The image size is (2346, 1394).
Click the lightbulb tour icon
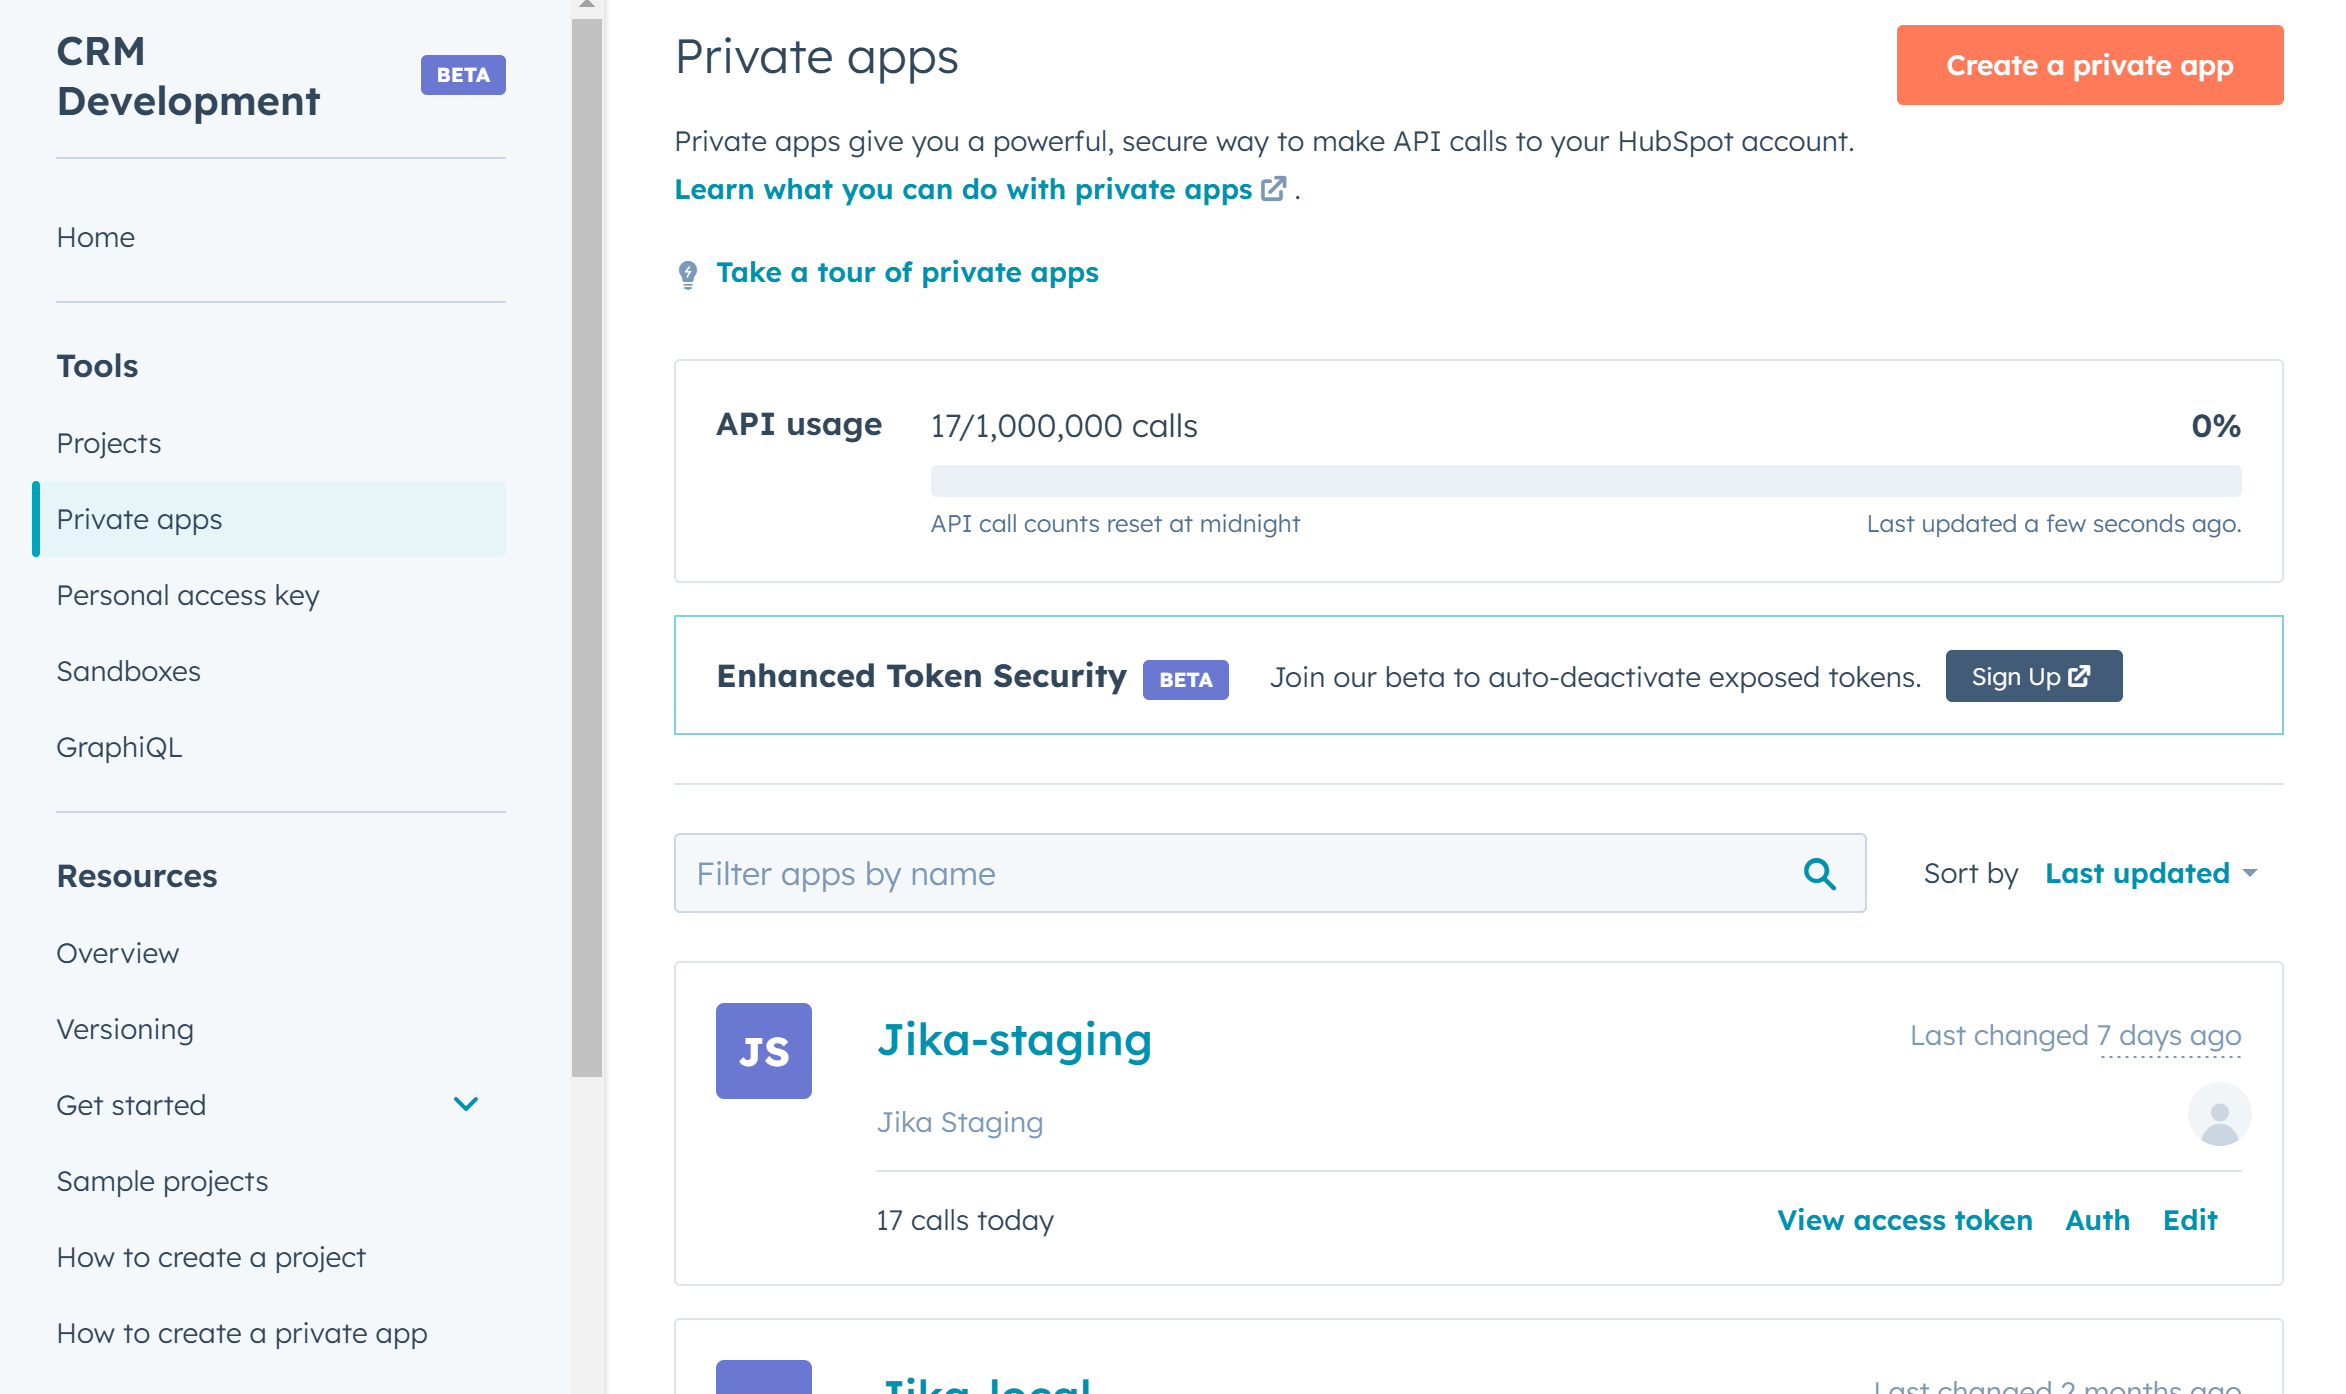point(688,274)
